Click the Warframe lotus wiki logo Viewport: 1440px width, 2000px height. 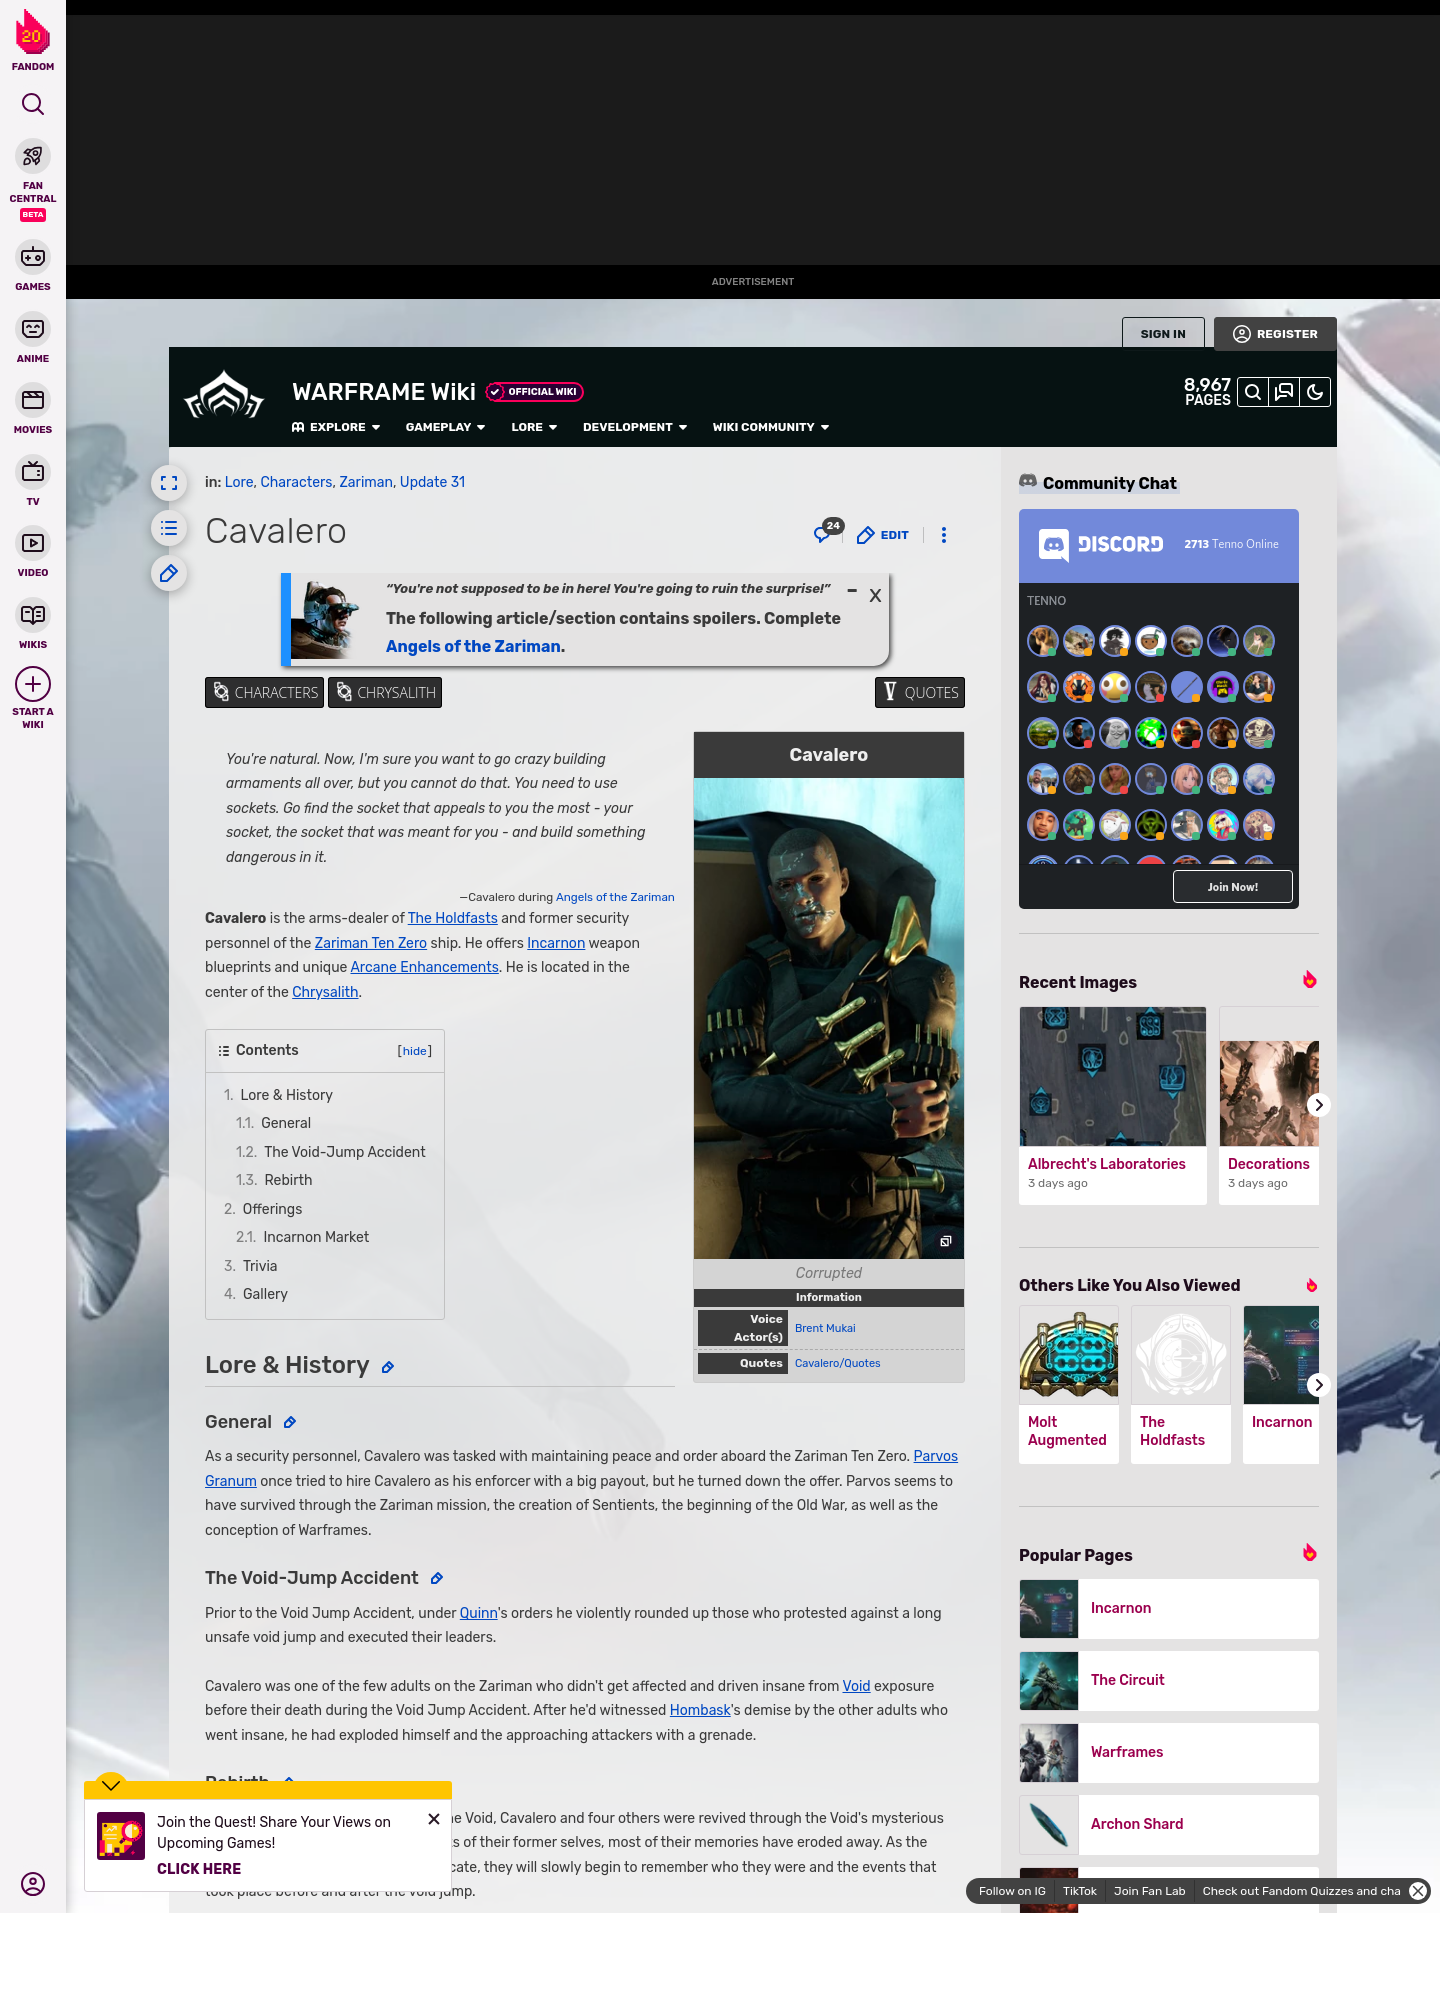click(224, 395)
